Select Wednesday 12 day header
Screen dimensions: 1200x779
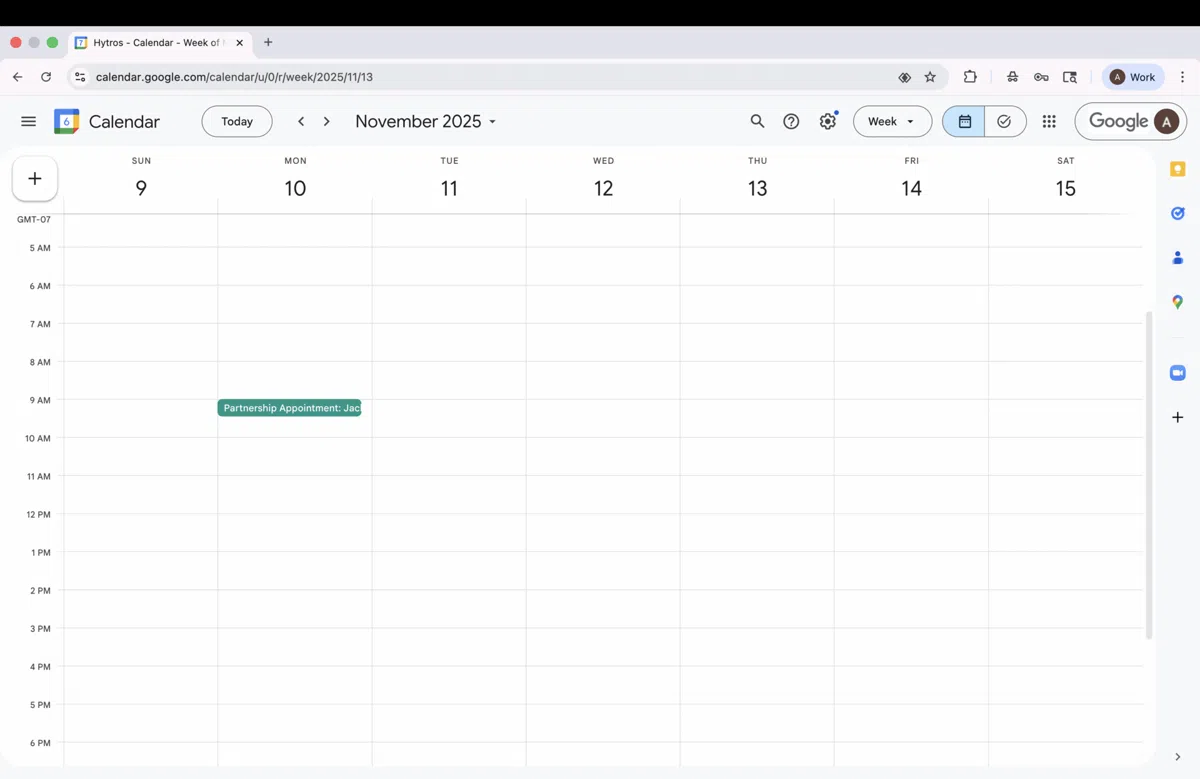603,188
